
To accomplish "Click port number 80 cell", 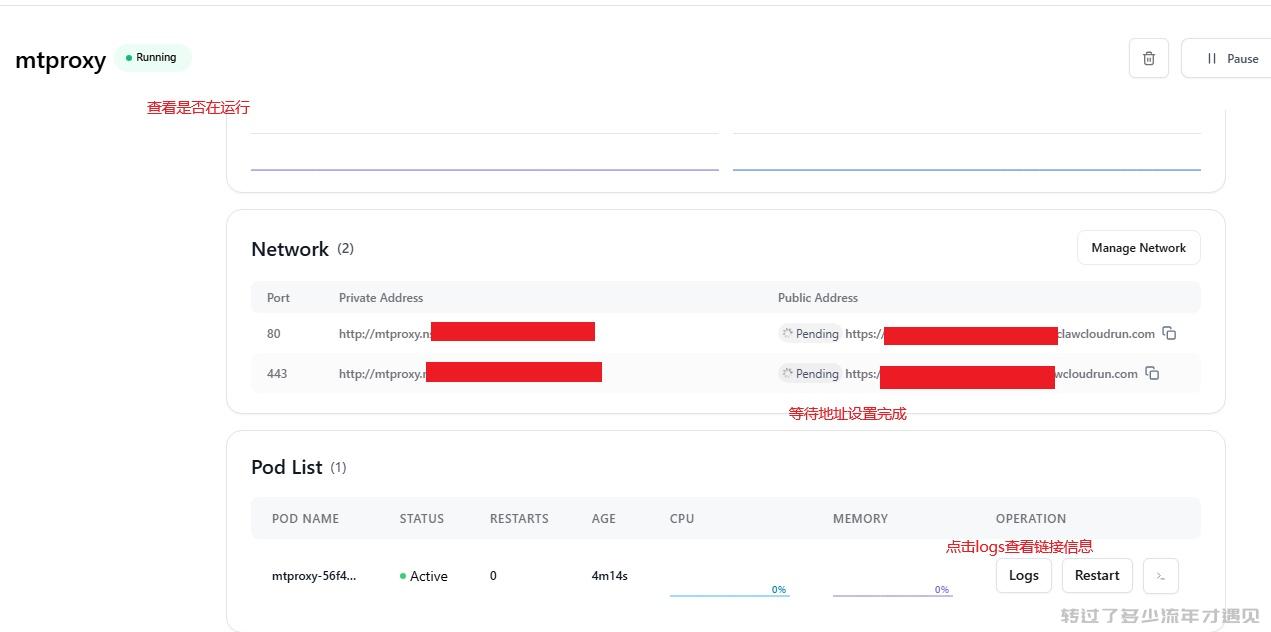I will click(274, 334).
